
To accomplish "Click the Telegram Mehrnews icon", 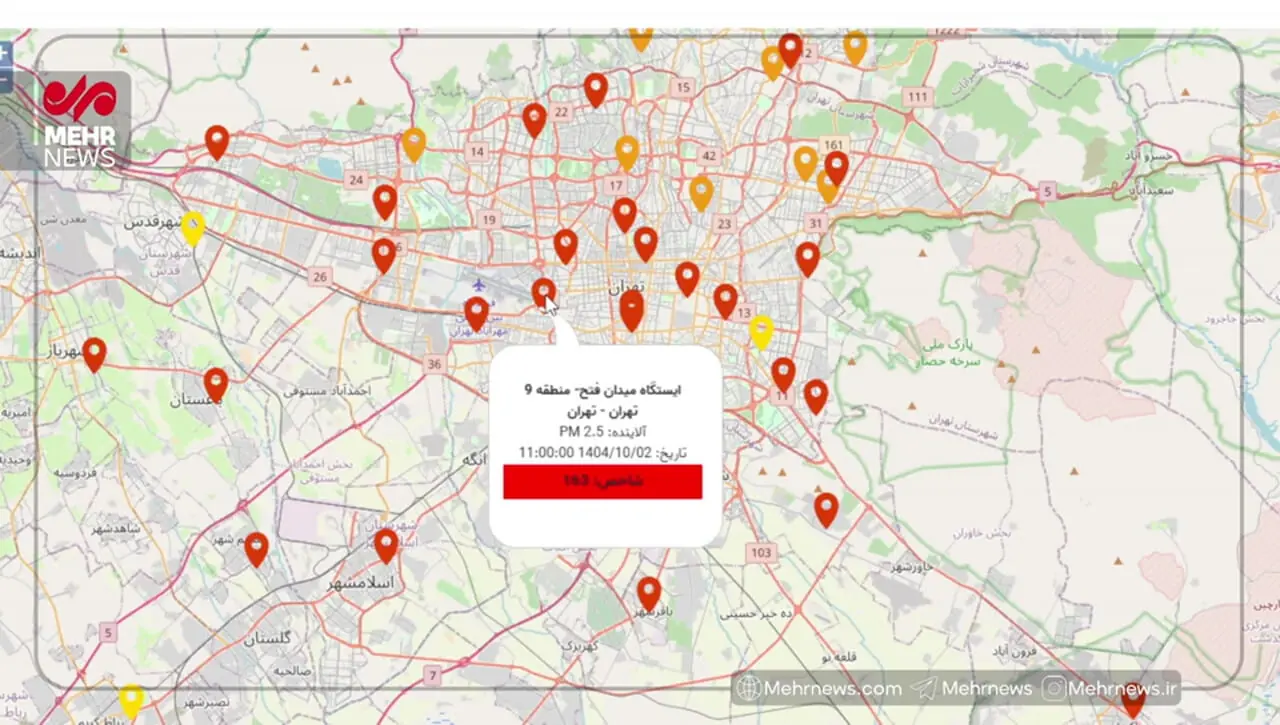I will pyautogui.click(x=926, y=688).
